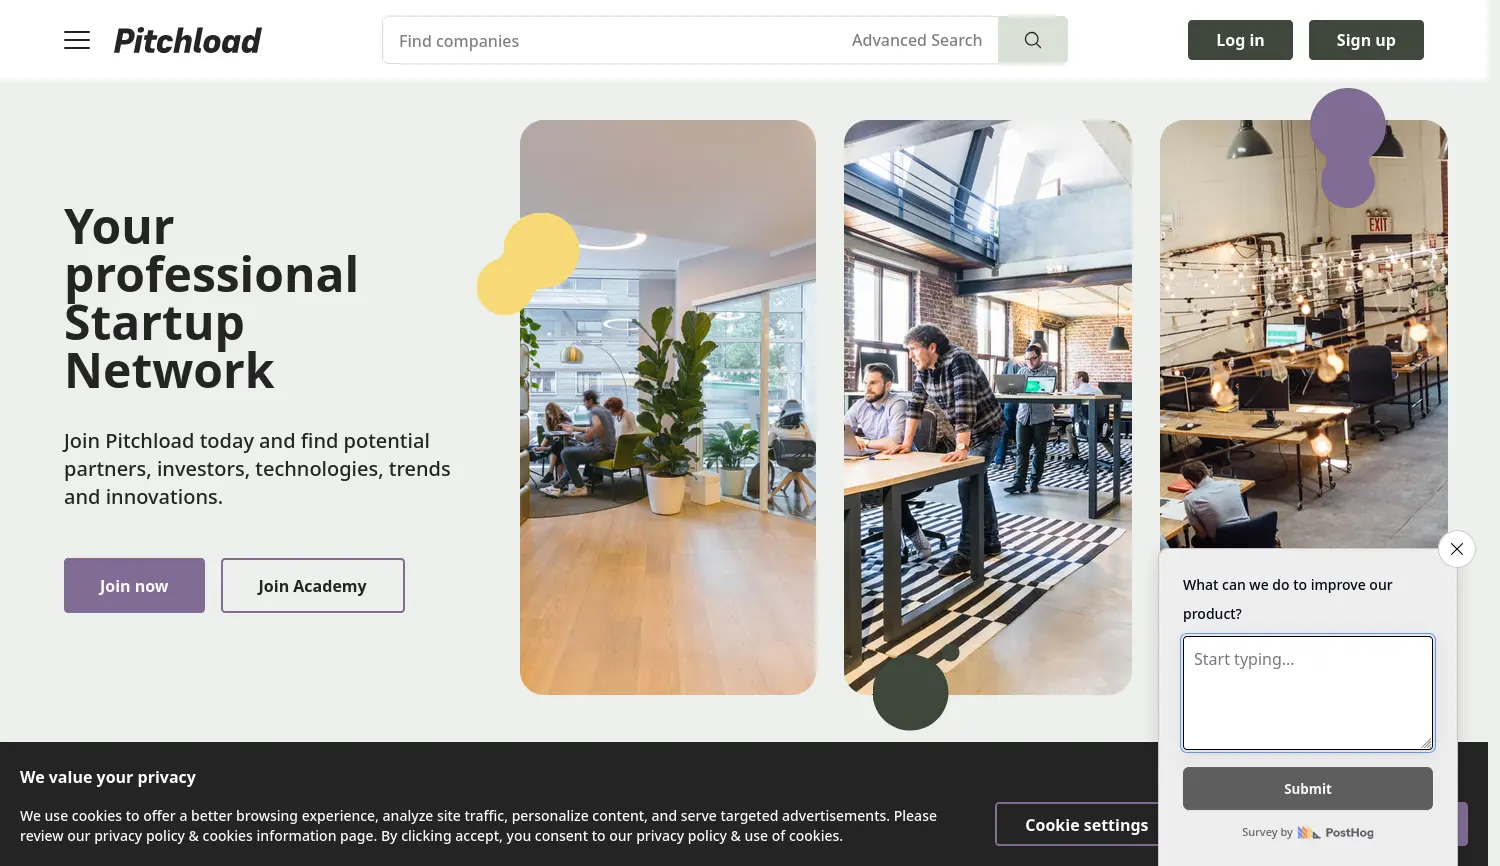Click the magnifier search icon button

(1033, 40)
